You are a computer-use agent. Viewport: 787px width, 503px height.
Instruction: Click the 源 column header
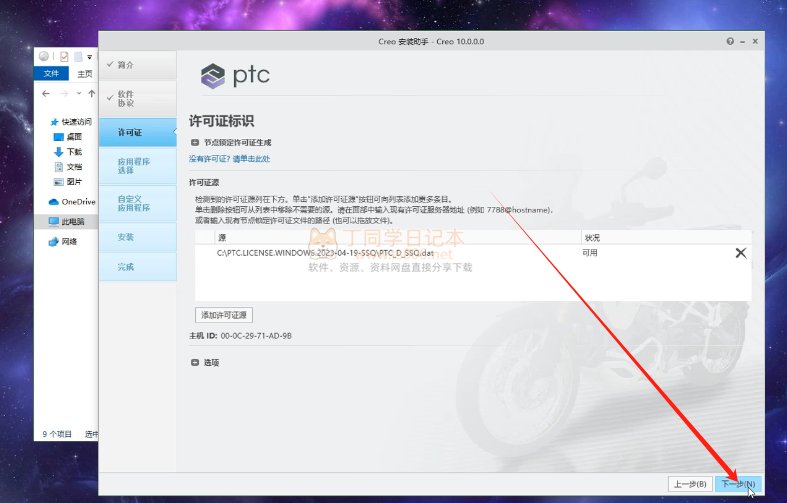pos(398,237)
